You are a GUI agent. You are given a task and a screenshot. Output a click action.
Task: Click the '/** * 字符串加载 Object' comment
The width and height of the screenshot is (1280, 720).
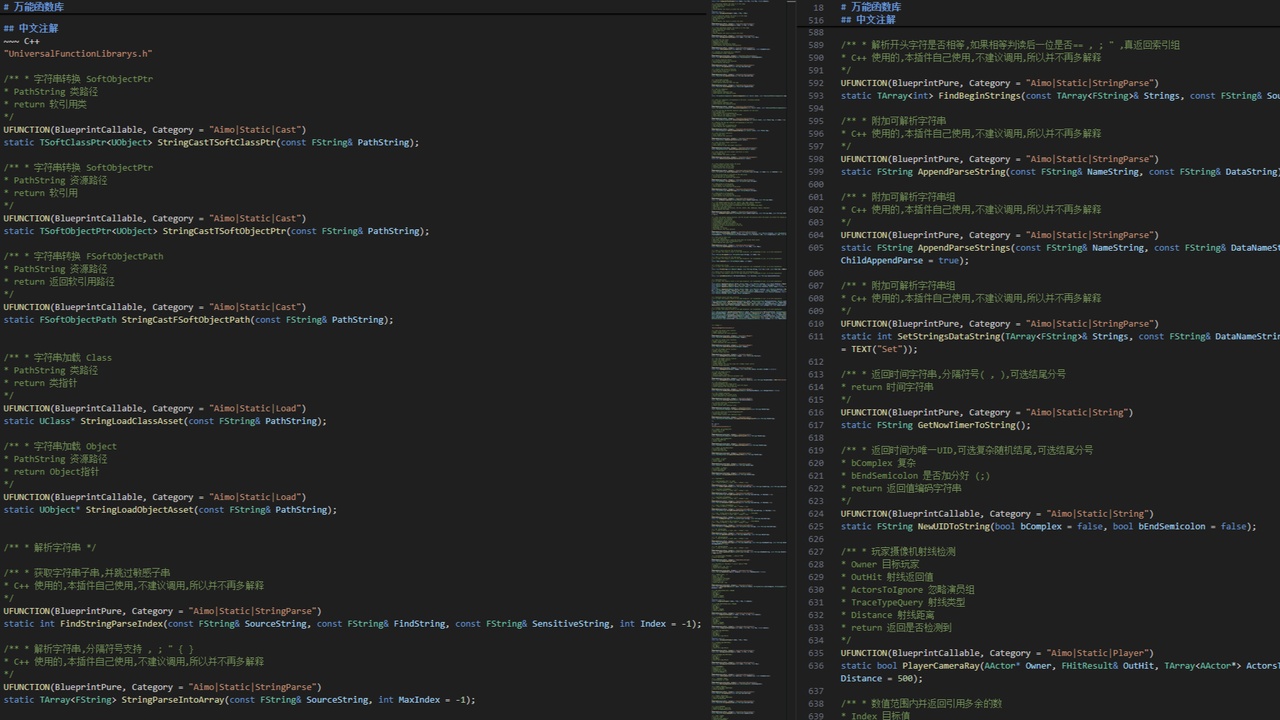point(60,447)
